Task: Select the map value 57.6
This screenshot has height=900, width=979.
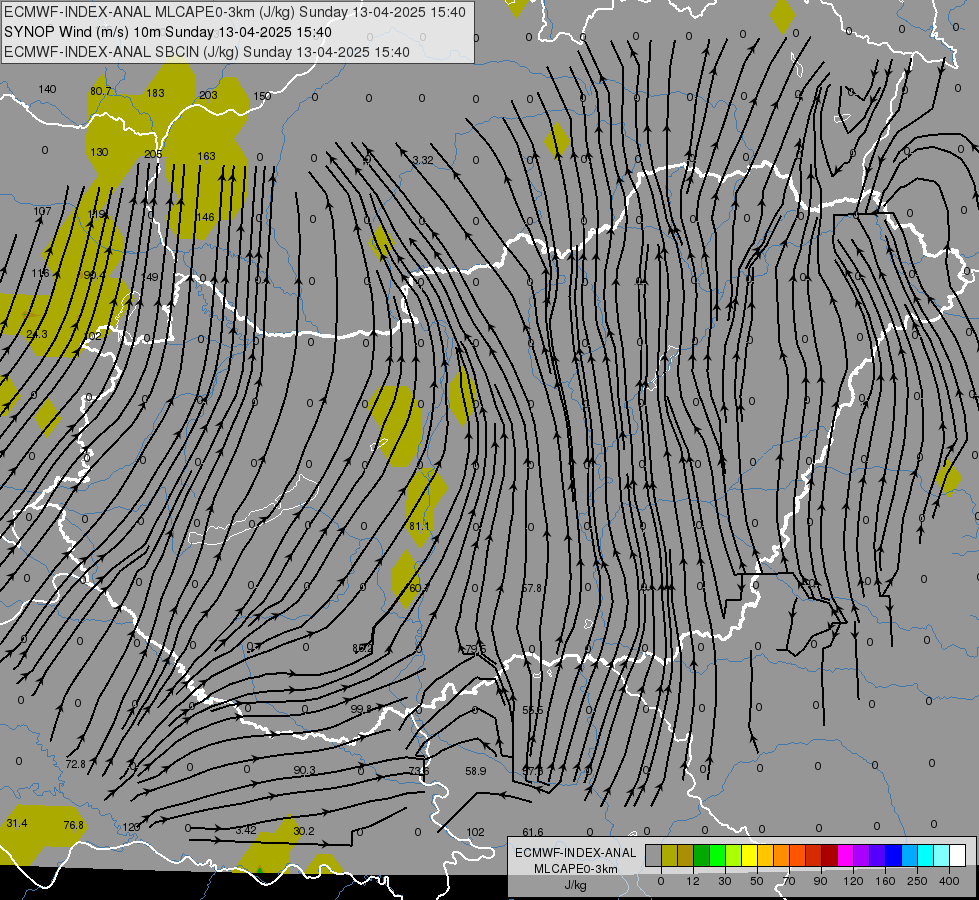Action: point(533,771)
